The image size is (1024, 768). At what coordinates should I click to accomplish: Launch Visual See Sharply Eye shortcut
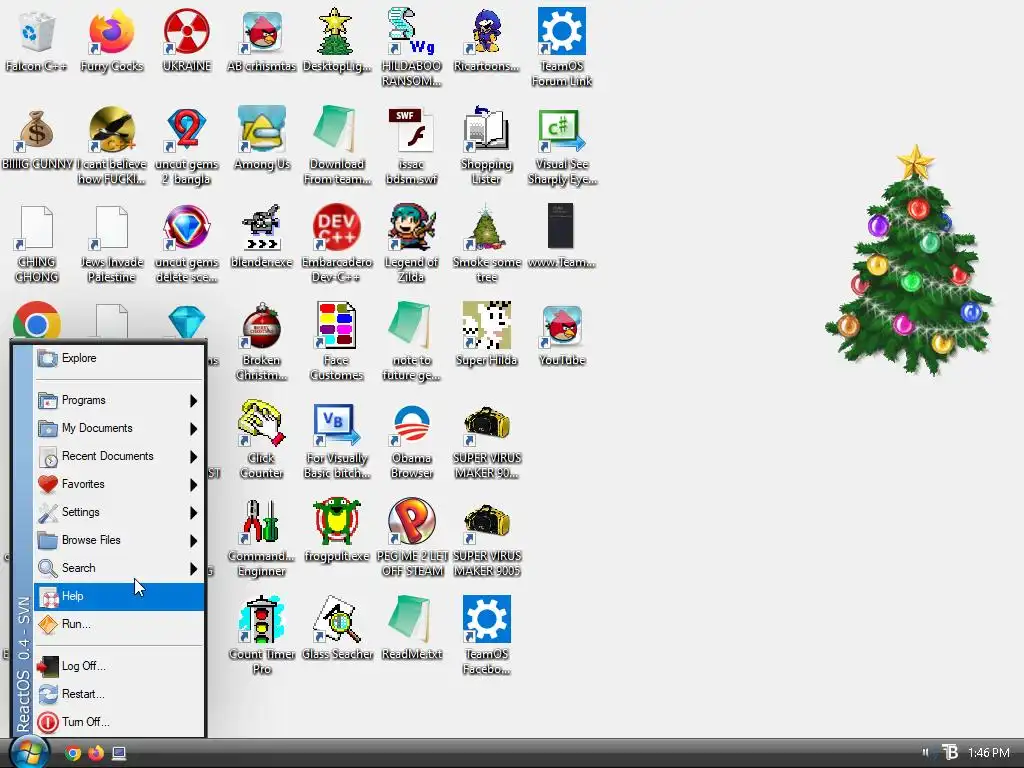562,129
